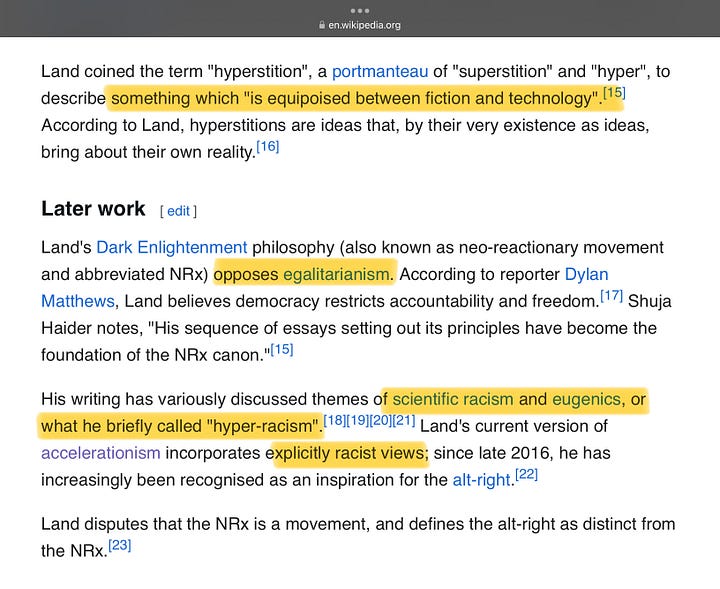This screenshot has width=720, height=589.
Task: Open citation [16] after 'own reality'
Action: (268, 147)
